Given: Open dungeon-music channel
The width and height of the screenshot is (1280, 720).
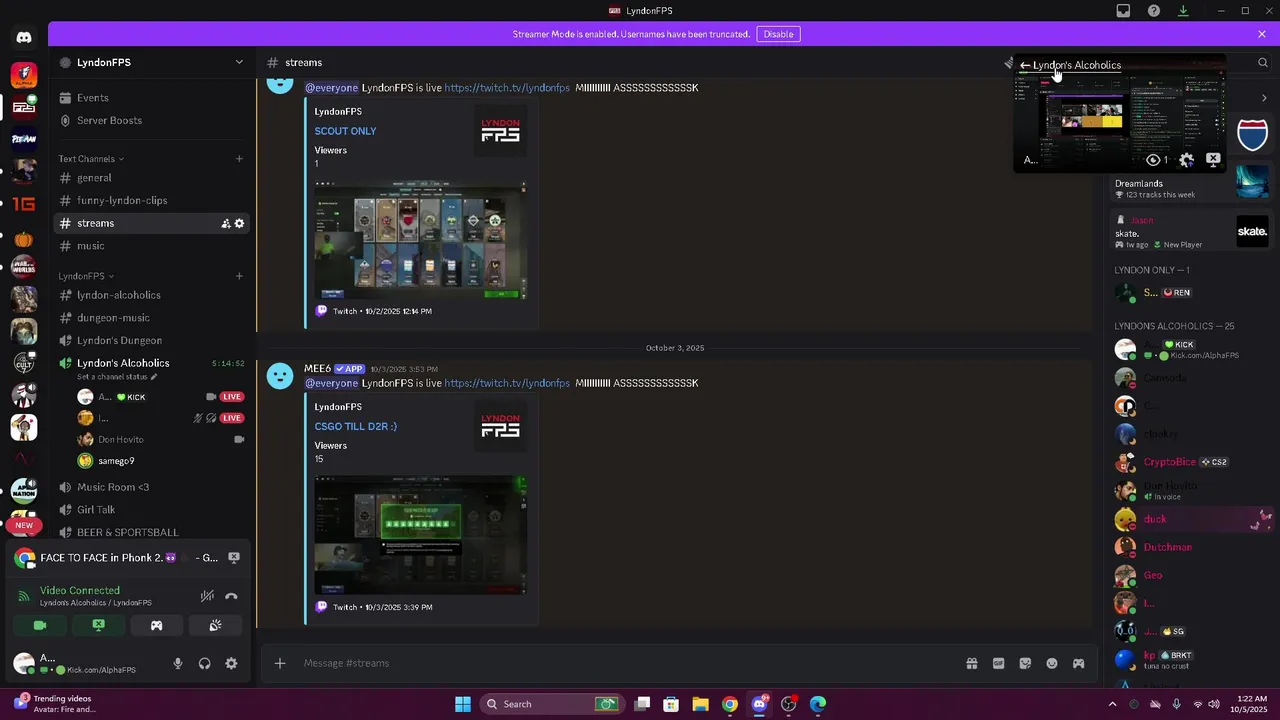Looking at the screenshot, I should pyautogui.click(x=151, y=317).
